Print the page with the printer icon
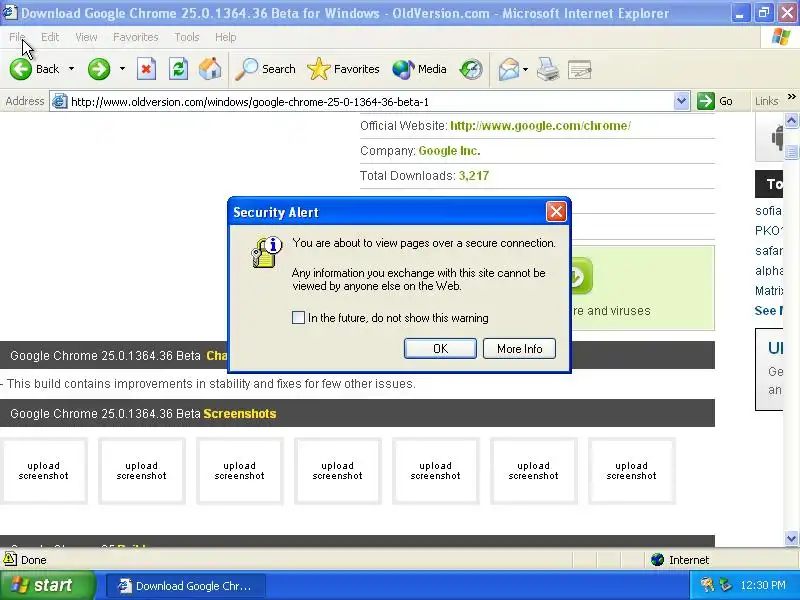The image size is (800, 600). click(548, 69)
